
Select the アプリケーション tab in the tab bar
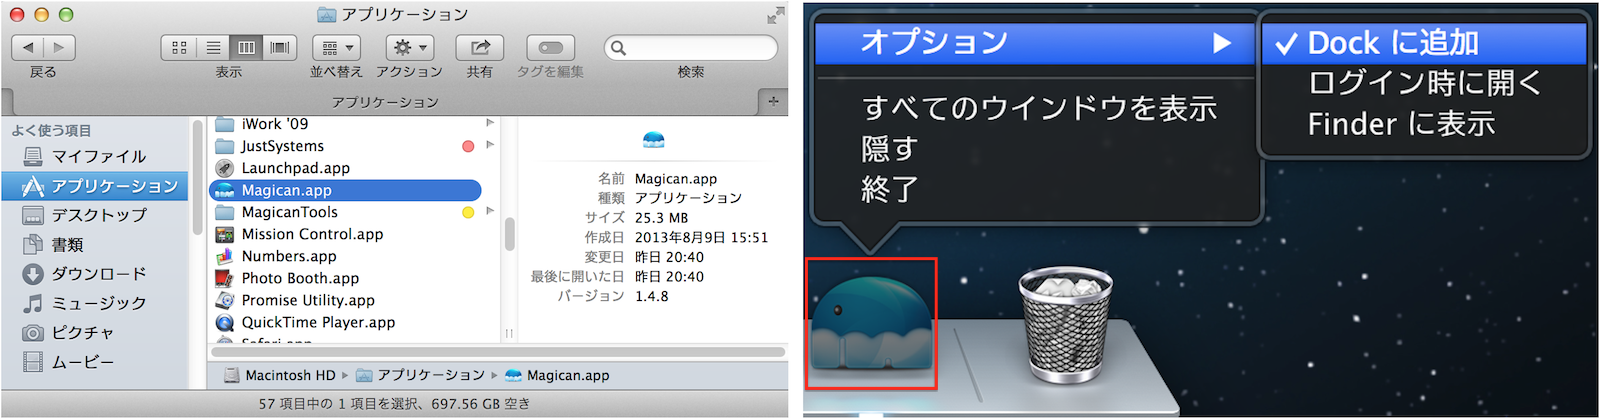385,102
